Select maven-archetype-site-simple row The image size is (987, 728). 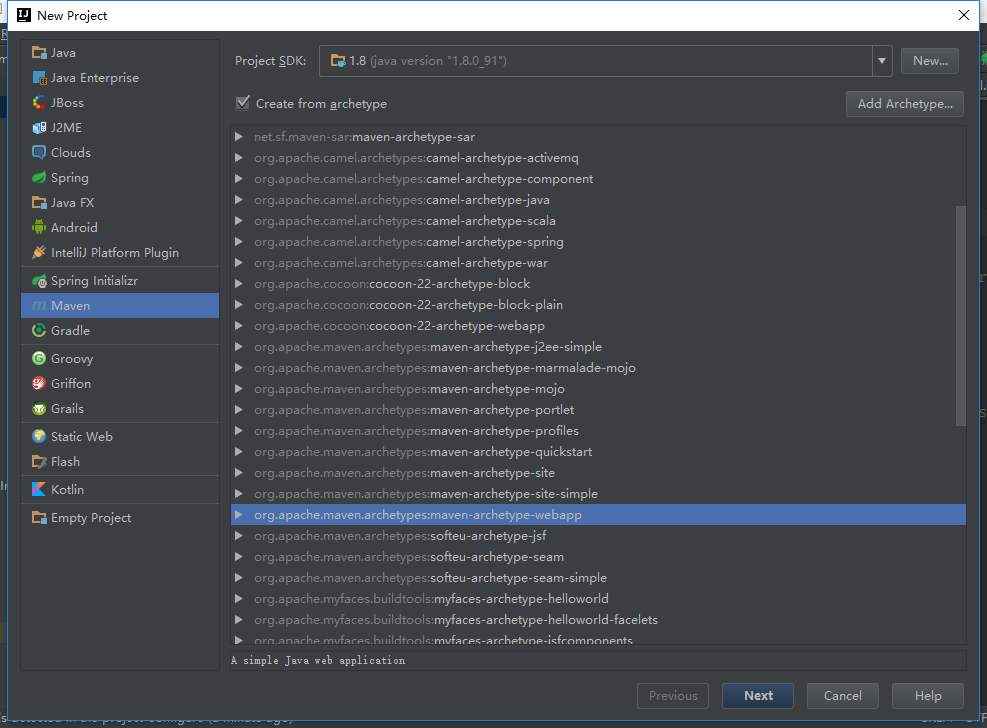click(598, 494)
